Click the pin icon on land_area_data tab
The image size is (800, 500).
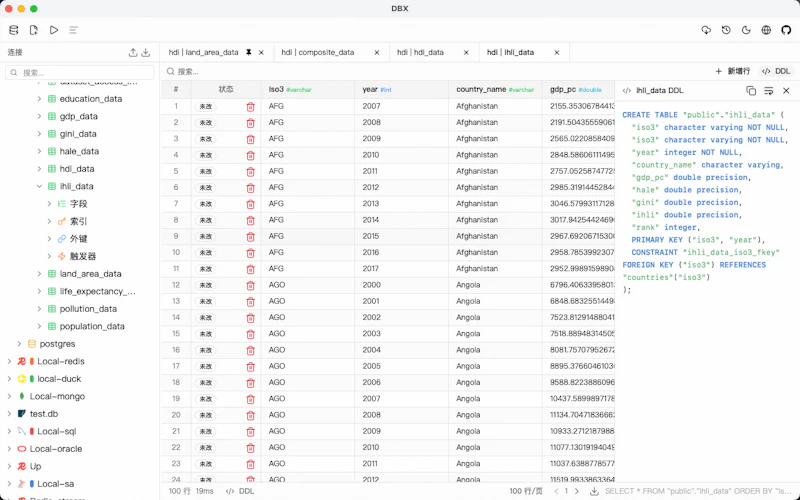(x=248, y=52)
